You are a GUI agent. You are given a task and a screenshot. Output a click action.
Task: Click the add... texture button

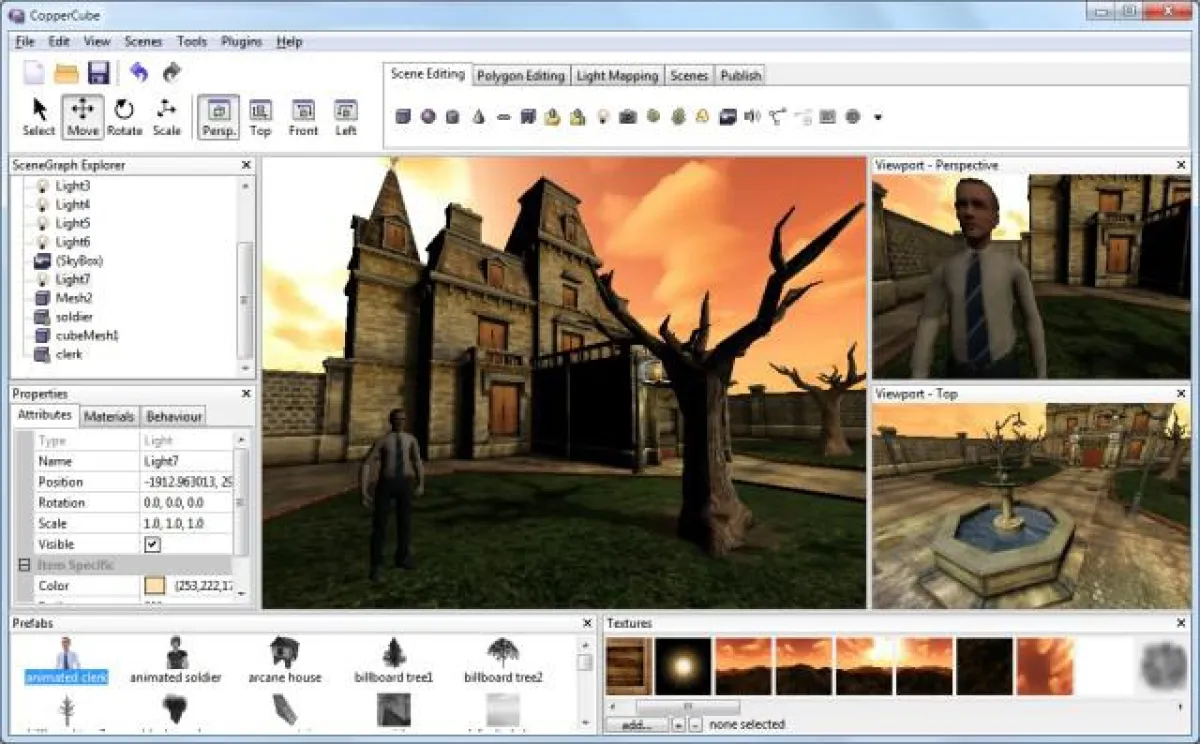[635, 724]
